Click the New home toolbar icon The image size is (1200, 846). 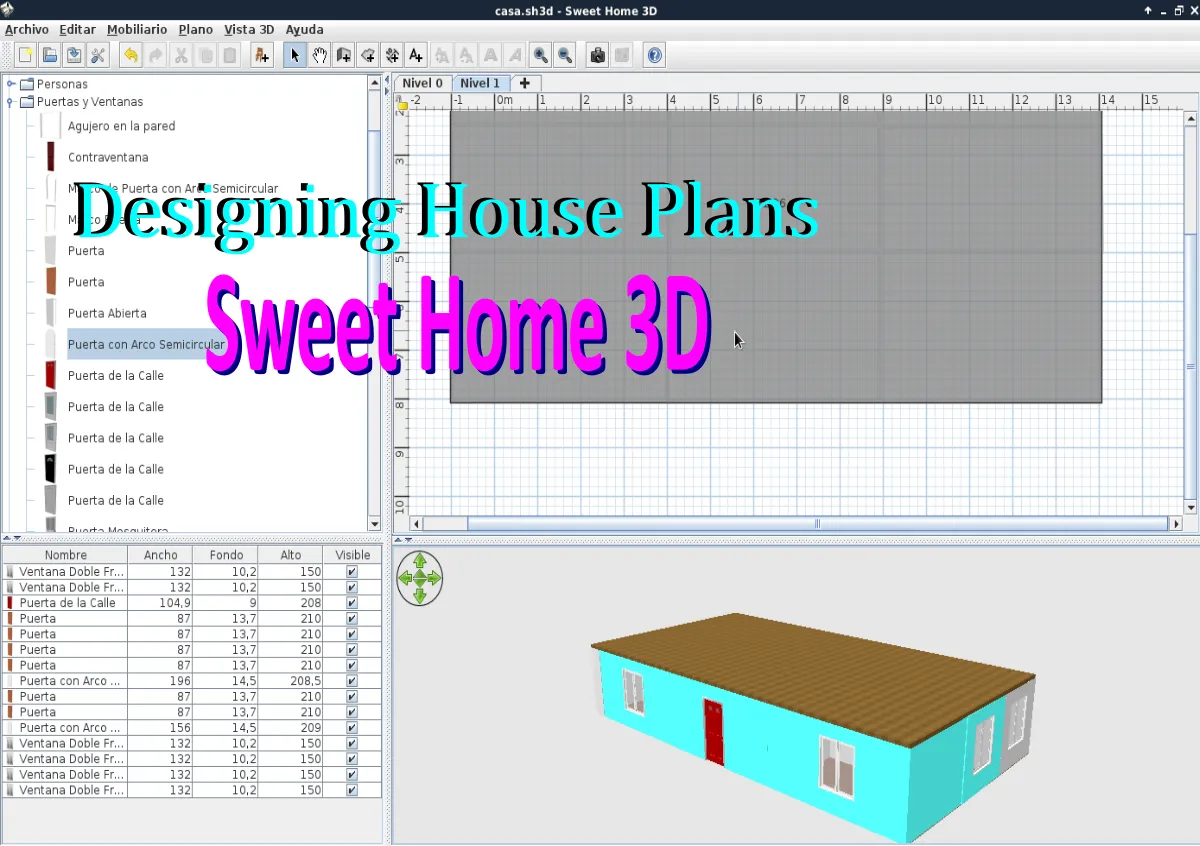25,55
